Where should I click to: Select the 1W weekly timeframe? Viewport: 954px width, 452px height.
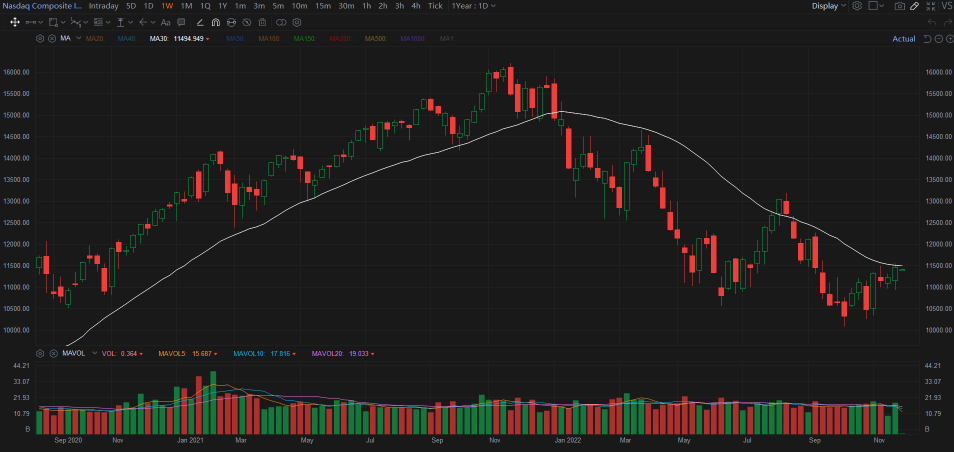[x=167, y=5]
